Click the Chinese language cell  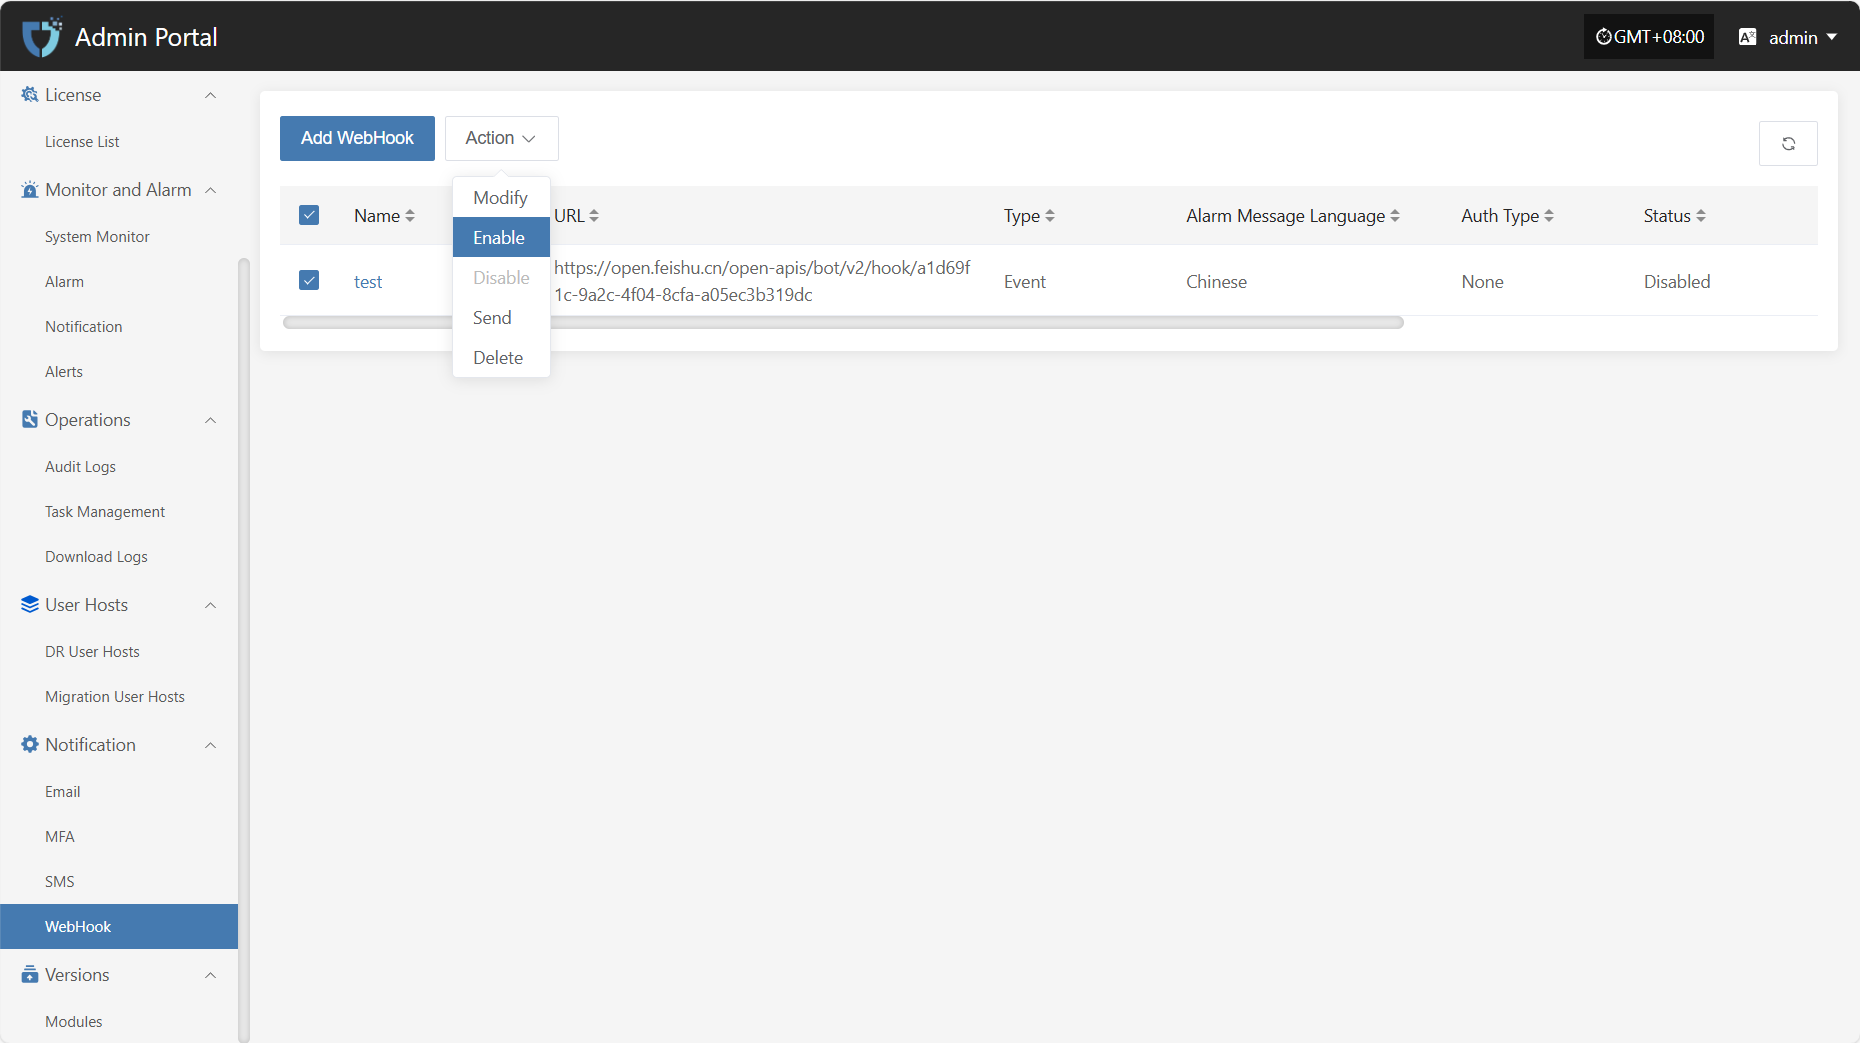pyautogui.click(x=1216, y=282)
